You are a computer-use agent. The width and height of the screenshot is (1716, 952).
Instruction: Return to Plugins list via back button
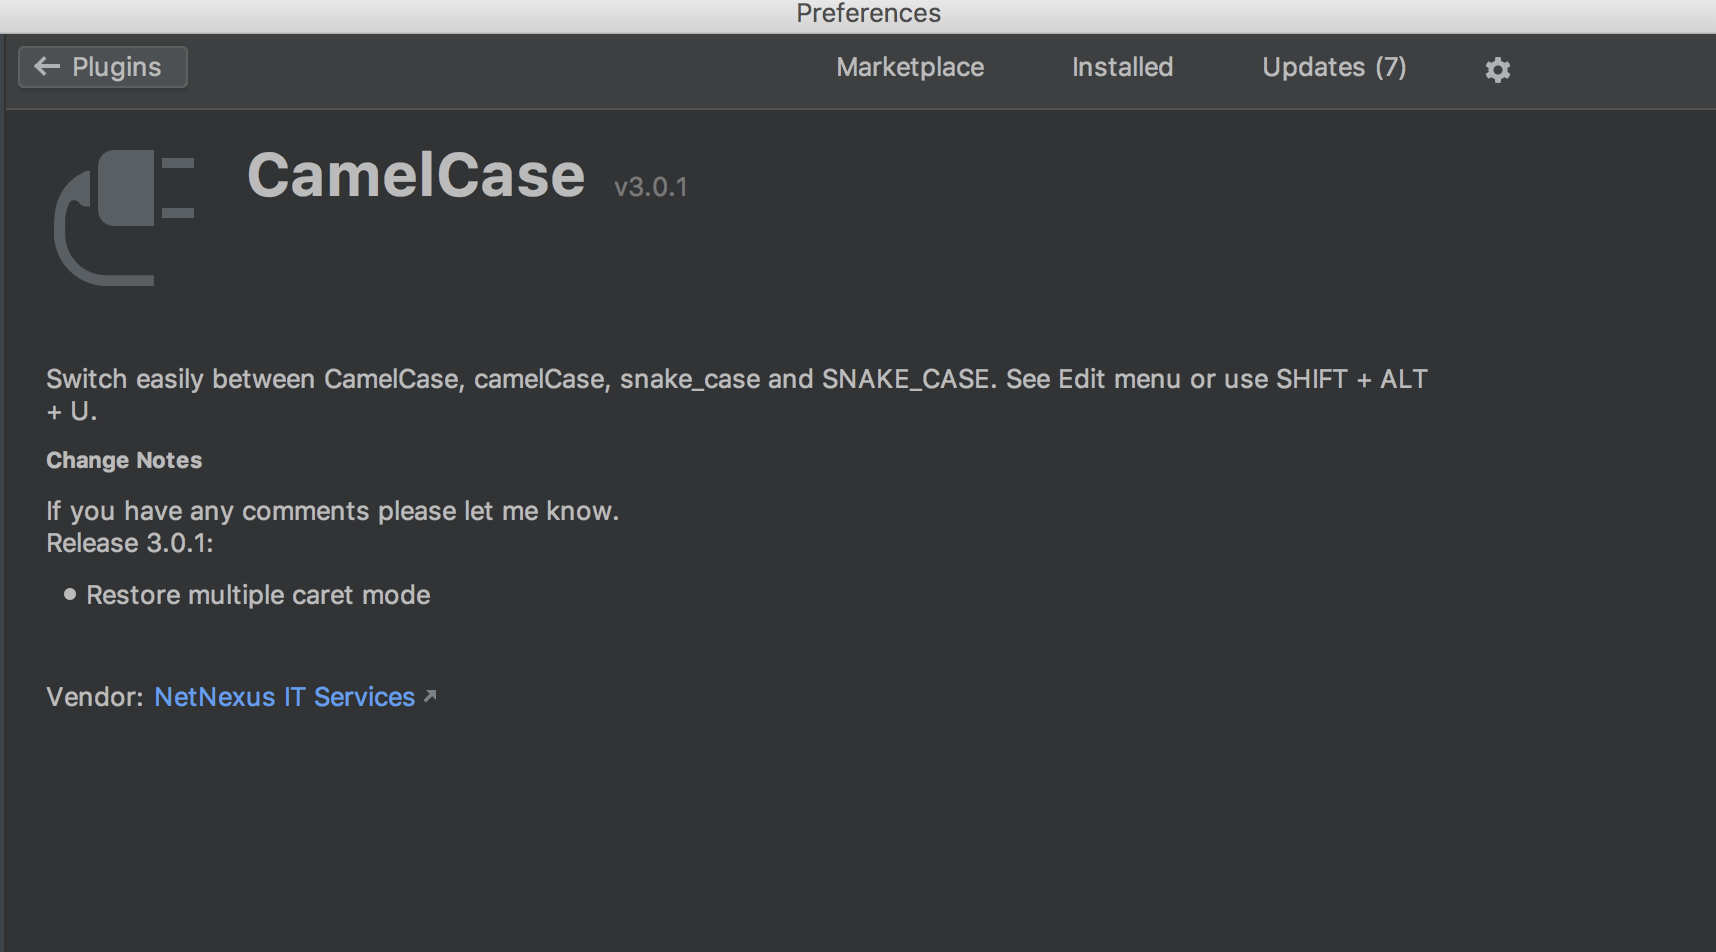[x=102, y=66]
